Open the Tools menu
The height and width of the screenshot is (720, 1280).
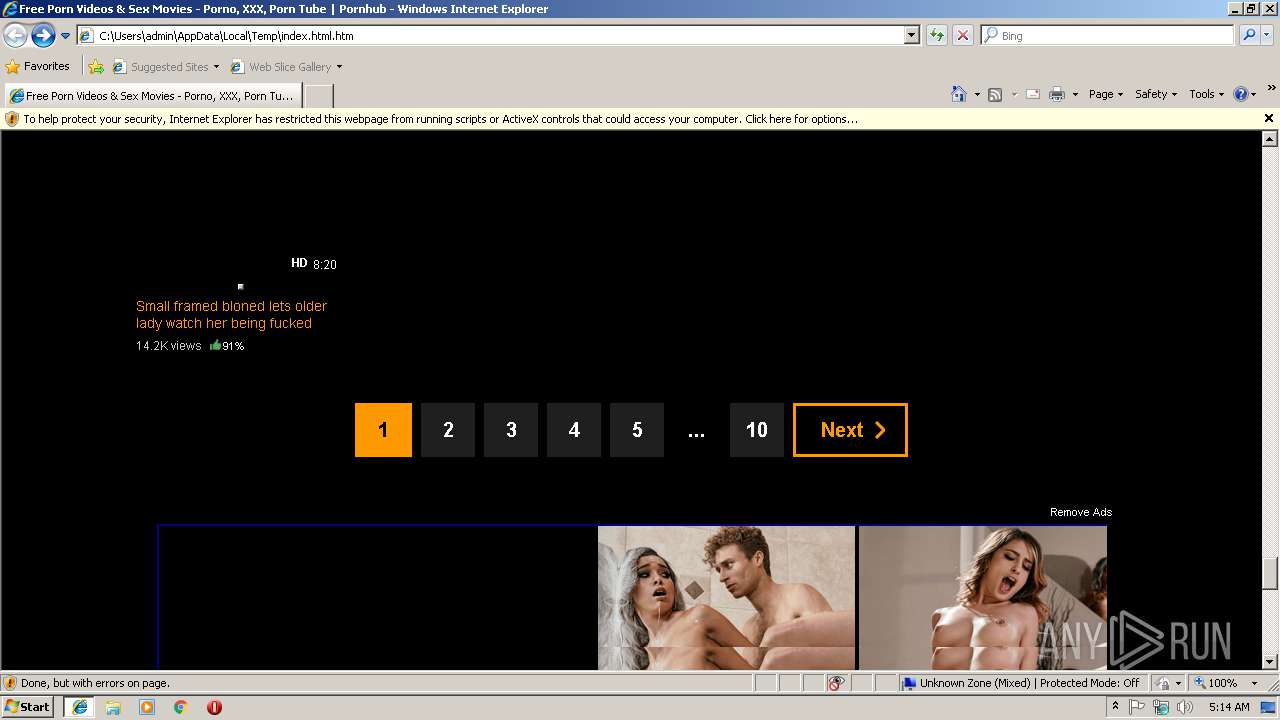pos(1206,94)
